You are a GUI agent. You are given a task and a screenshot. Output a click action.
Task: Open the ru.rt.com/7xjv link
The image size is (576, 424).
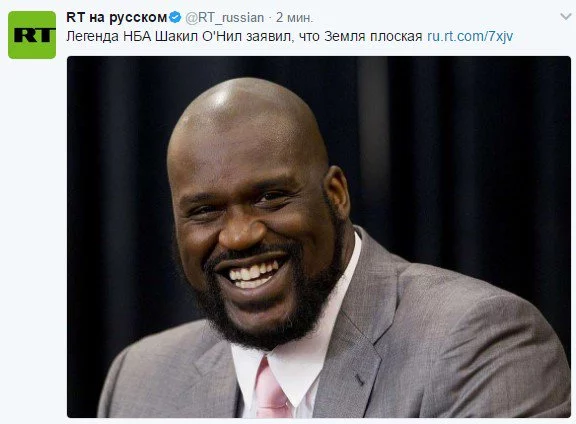470,36
